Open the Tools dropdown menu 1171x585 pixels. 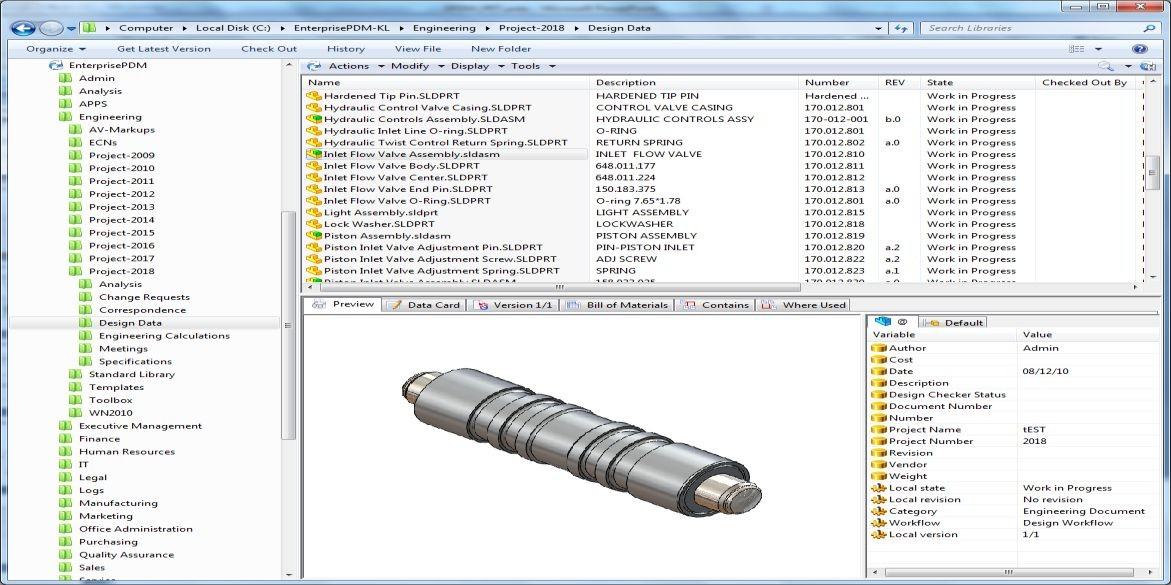pos(532,66)
